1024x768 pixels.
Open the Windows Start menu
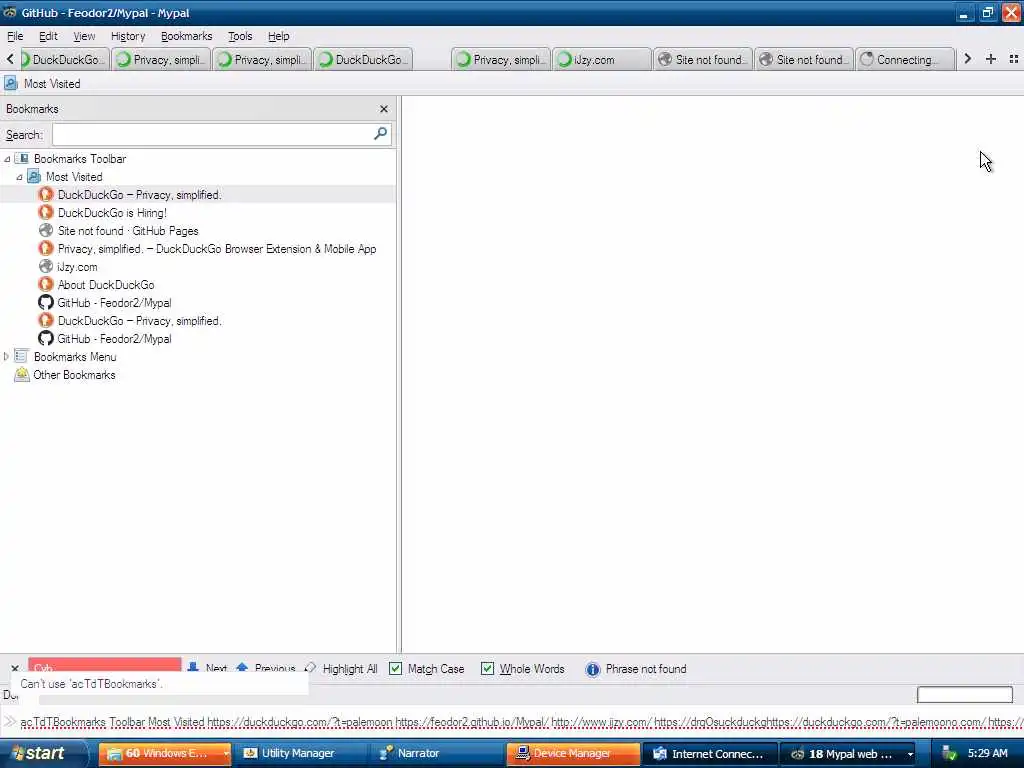click(43, 754)
